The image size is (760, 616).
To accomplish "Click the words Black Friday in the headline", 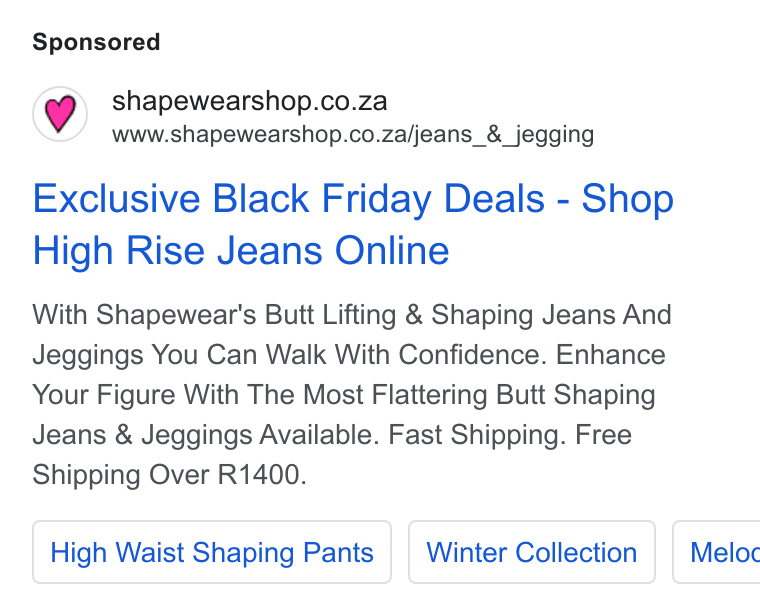I will click(322, 198).
